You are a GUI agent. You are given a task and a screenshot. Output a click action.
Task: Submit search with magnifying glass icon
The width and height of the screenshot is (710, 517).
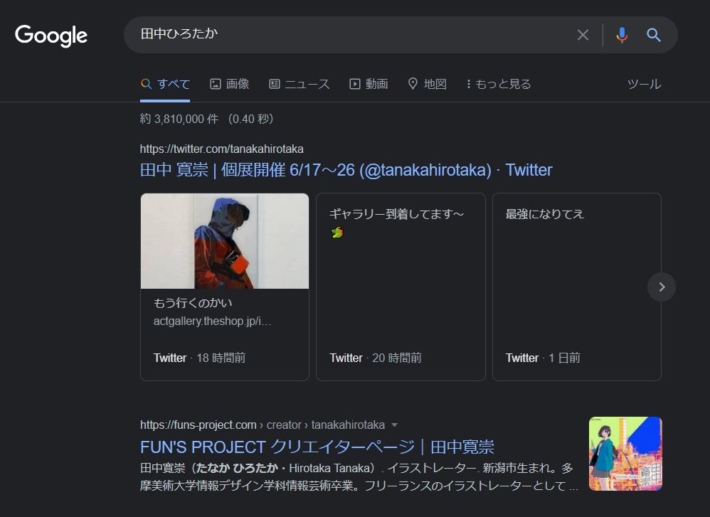click(653, 35)
